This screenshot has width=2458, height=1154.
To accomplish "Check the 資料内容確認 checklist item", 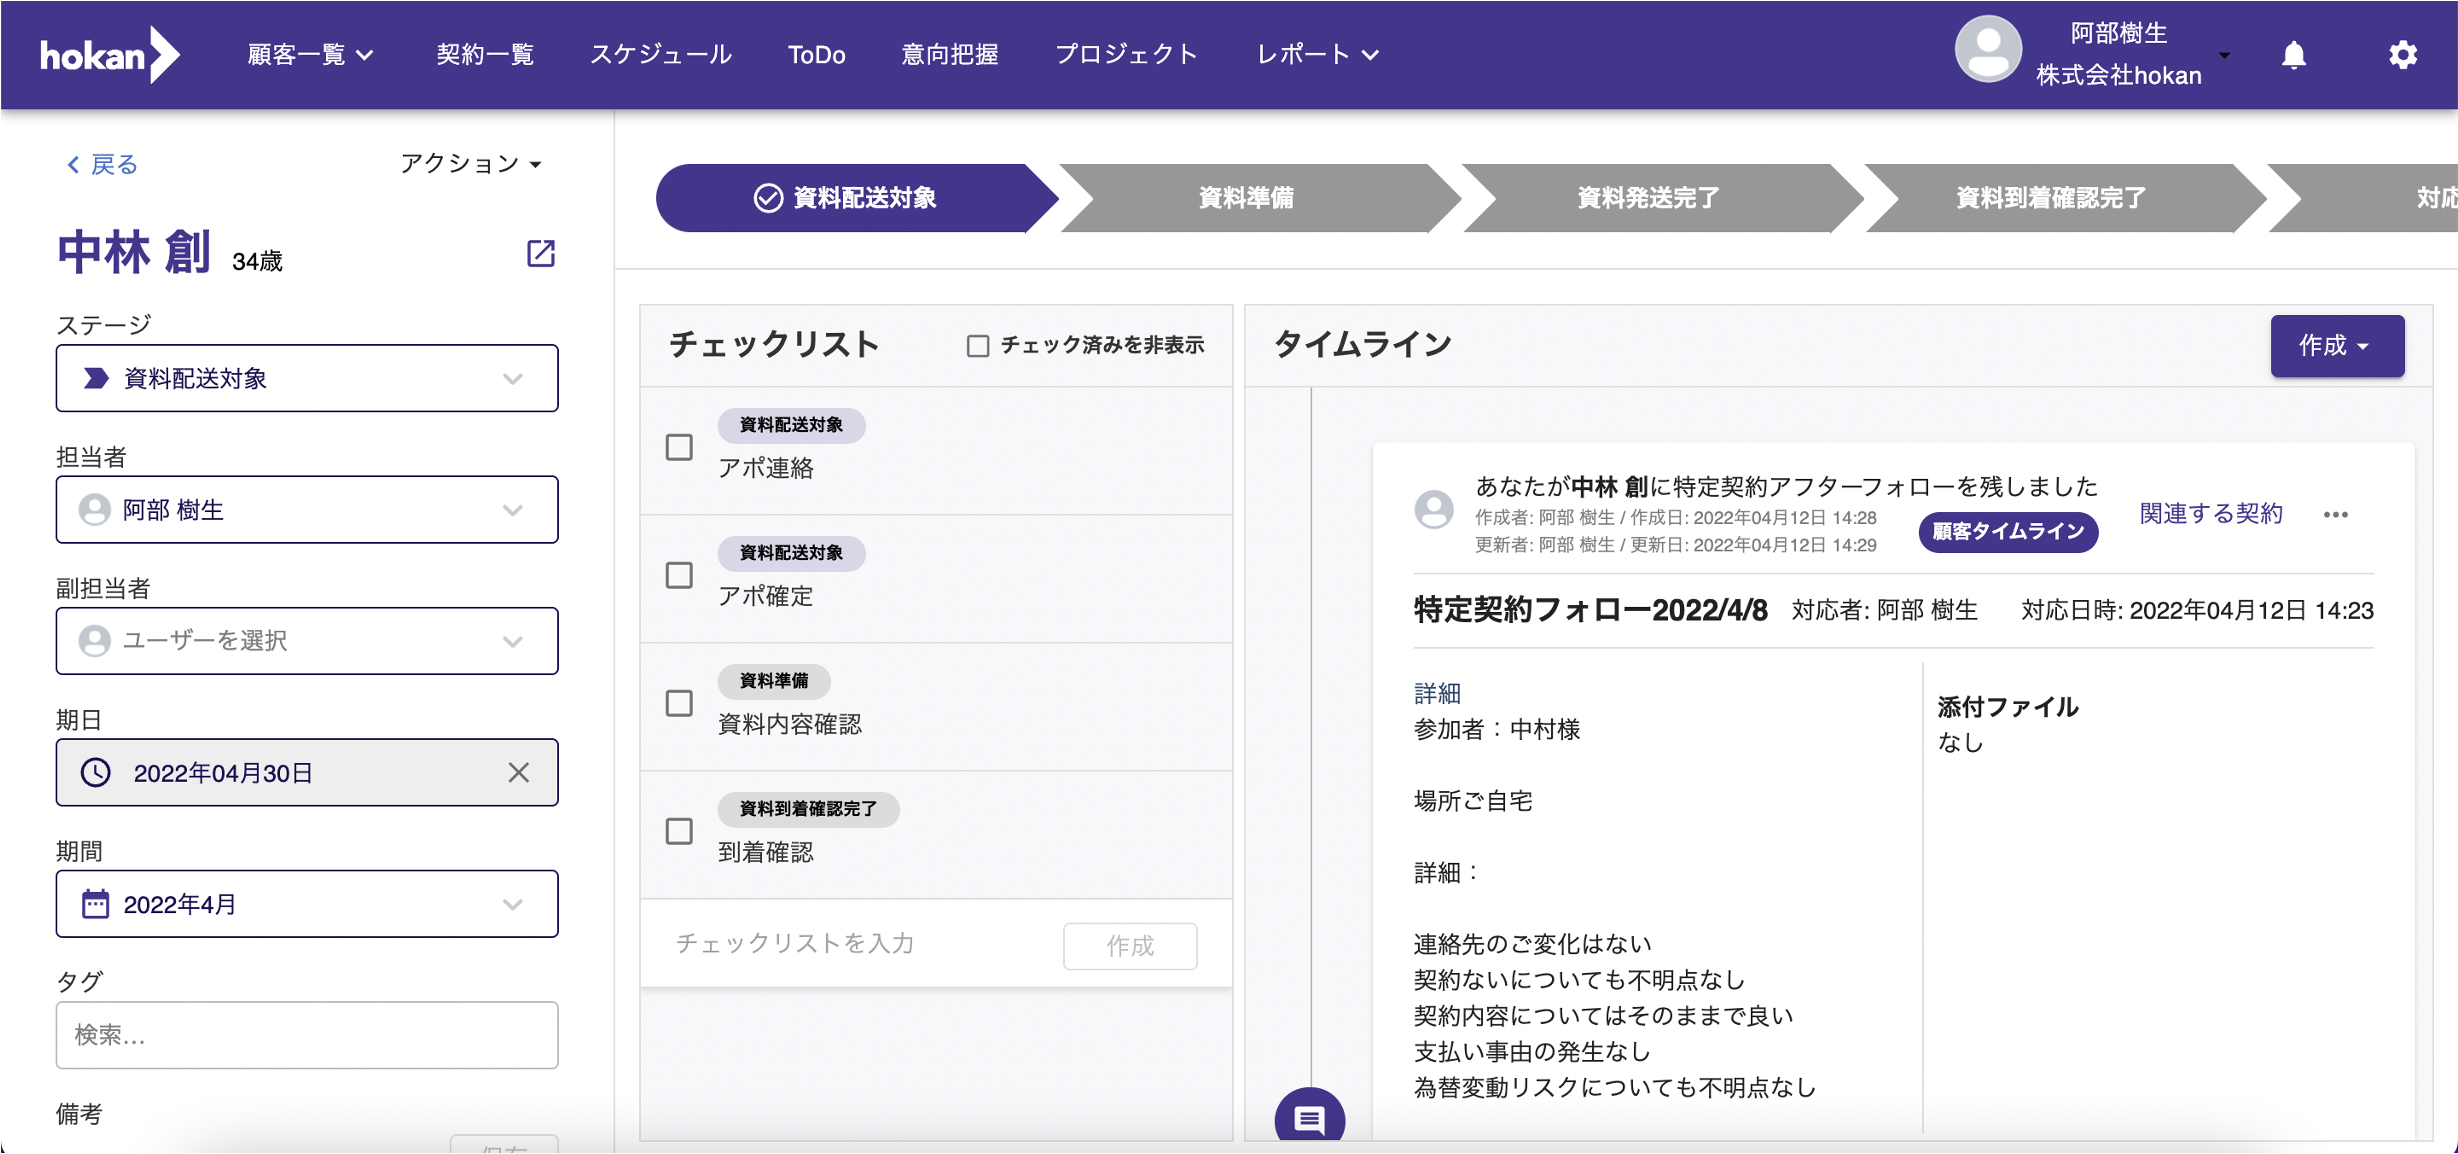I will coord(679,703).
